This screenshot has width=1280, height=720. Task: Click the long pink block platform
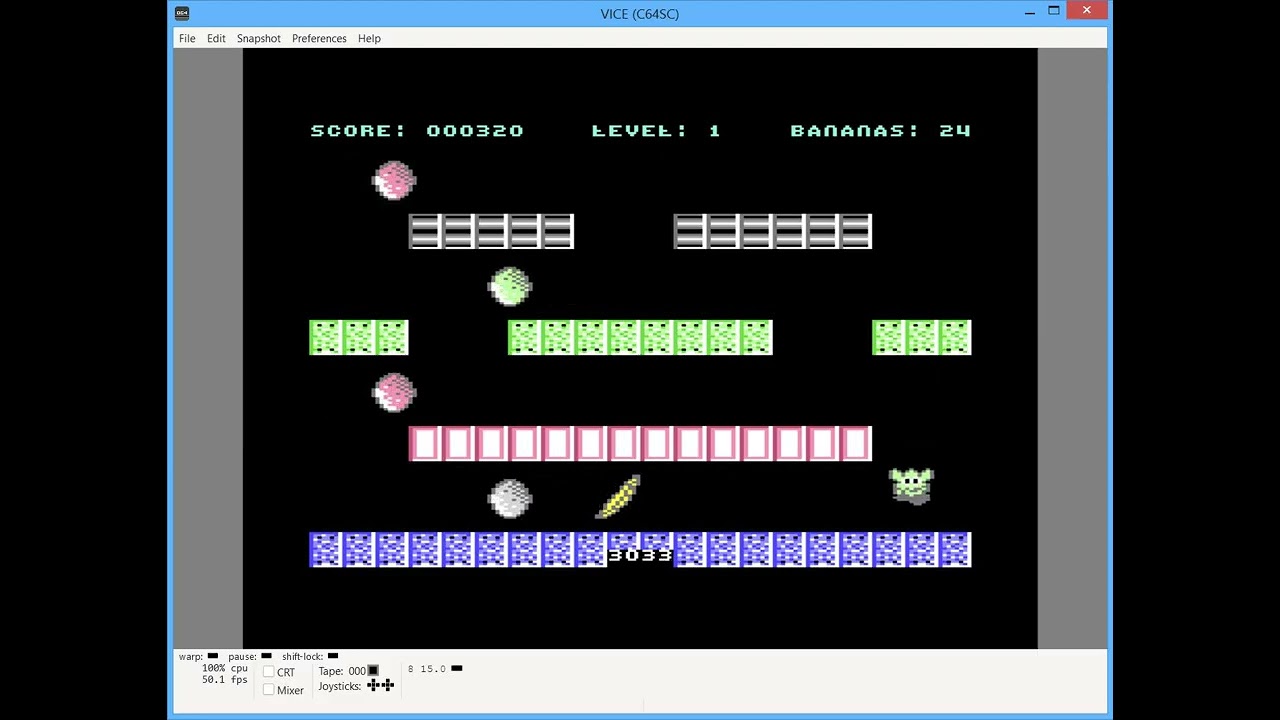point(640,443)
